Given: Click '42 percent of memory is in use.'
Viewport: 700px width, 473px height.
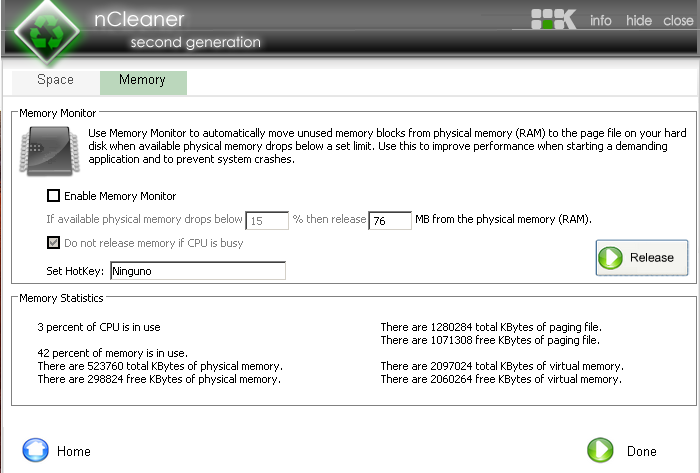Looking at the screenshot, I should (x=112, y=353).
